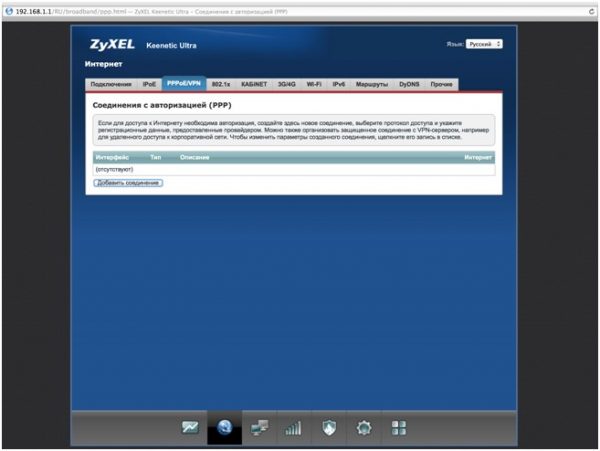The image size is (600, 451).
Task: Open the home network computers icon
Action: click(x=259, y=428)
